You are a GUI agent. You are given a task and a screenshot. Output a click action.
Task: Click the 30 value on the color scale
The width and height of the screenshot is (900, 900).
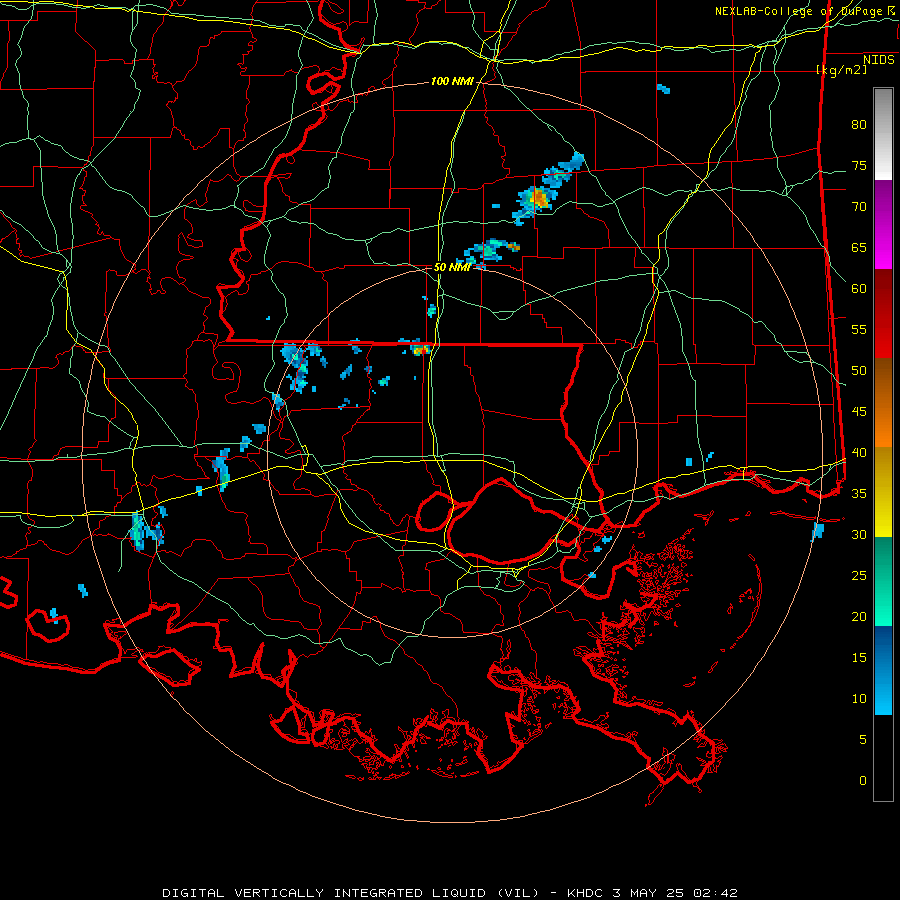[x=859, y=535]
